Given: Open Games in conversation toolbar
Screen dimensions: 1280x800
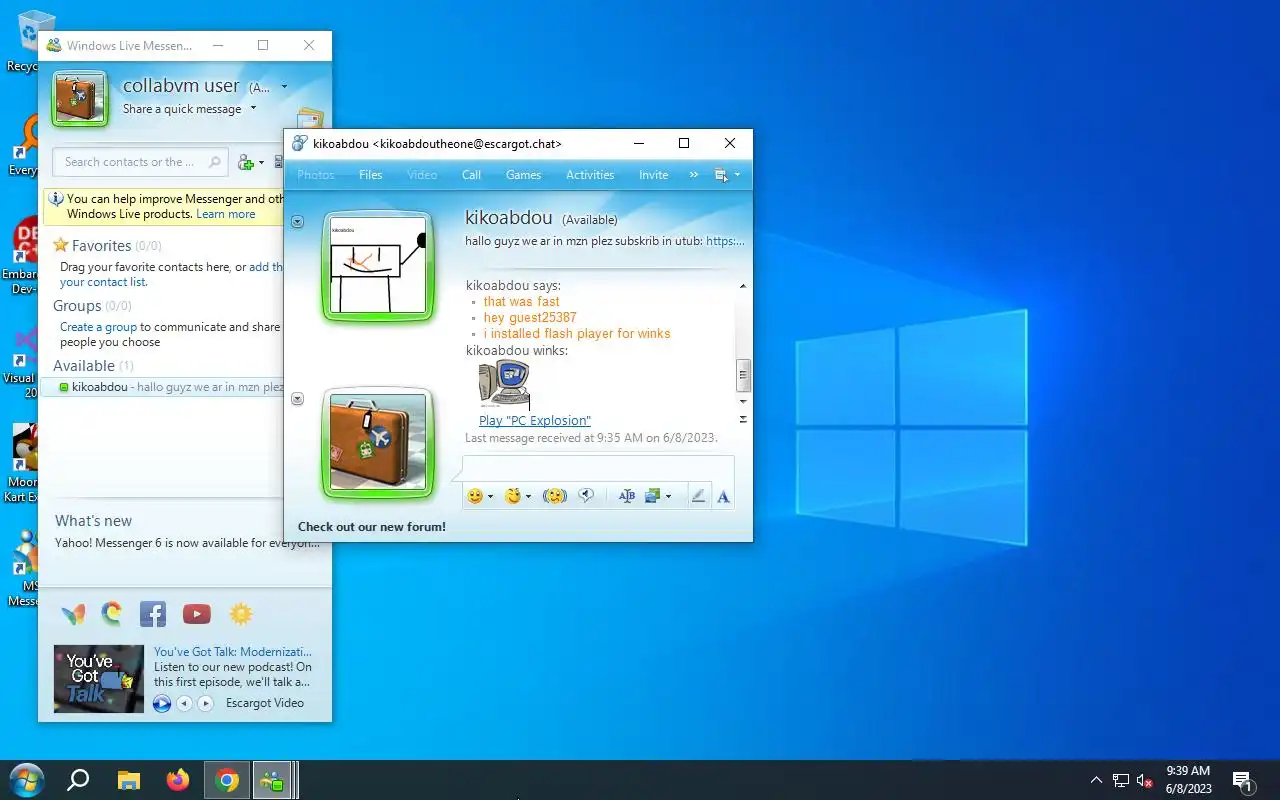Looking at the screenshot, I should click(523, 175).
